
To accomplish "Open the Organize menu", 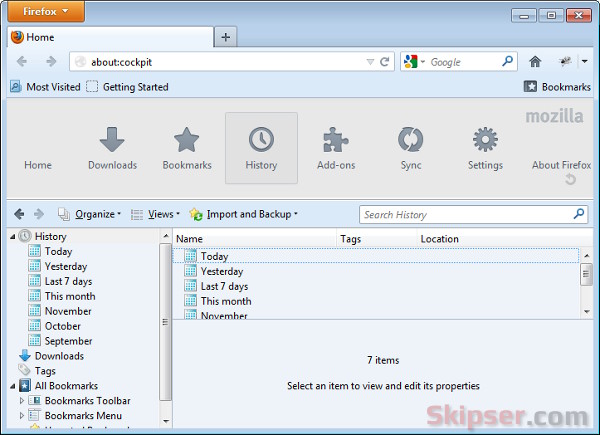I will coord(90,214).
